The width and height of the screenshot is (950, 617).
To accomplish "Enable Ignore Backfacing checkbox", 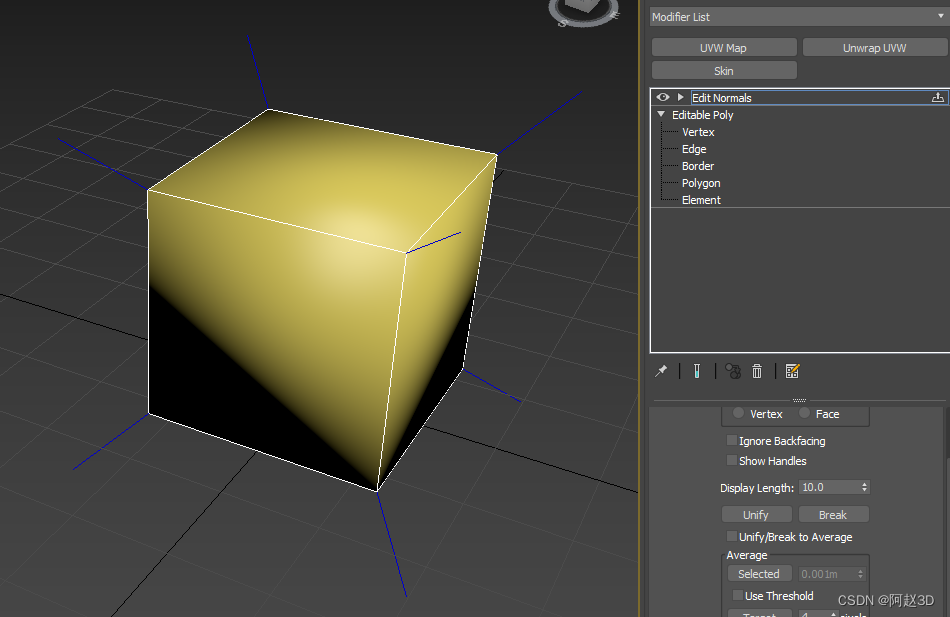I will 732,440.
